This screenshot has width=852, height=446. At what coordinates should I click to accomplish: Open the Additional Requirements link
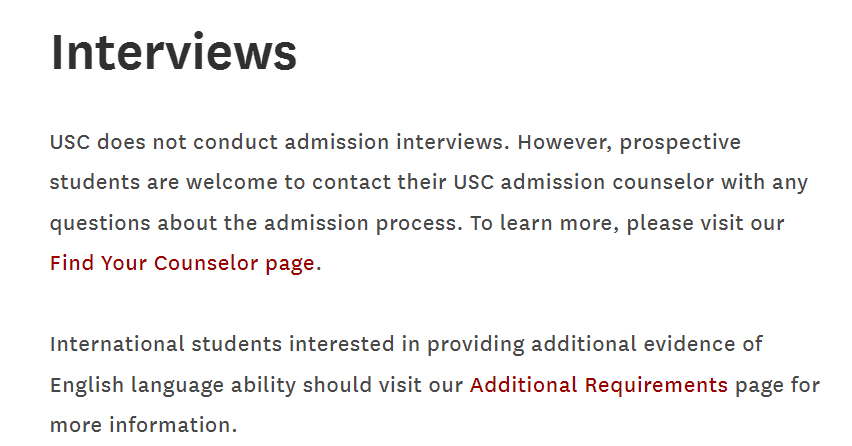click(598, 385)
